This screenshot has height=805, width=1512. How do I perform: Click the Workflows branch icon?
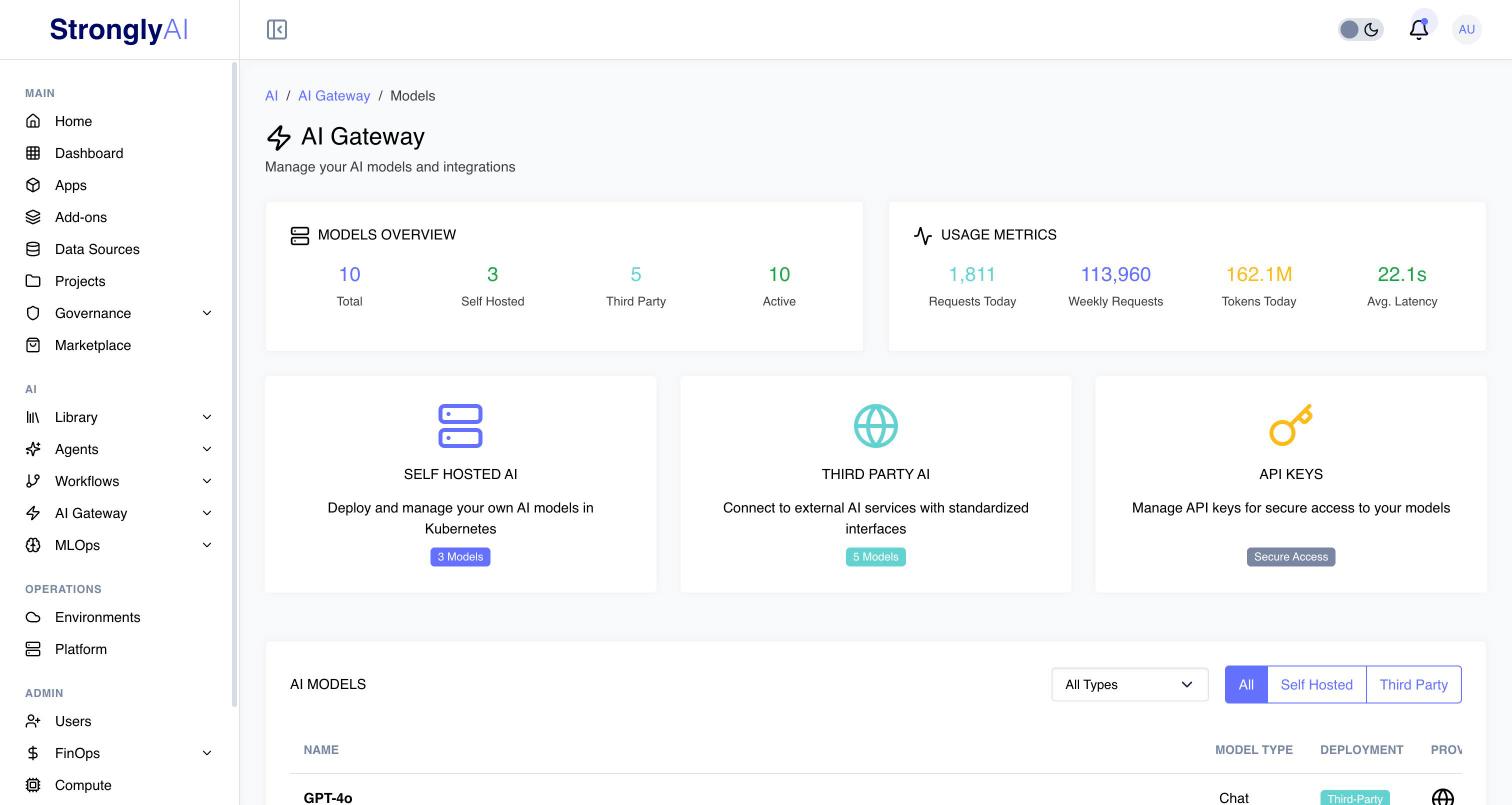pos(33,481)
